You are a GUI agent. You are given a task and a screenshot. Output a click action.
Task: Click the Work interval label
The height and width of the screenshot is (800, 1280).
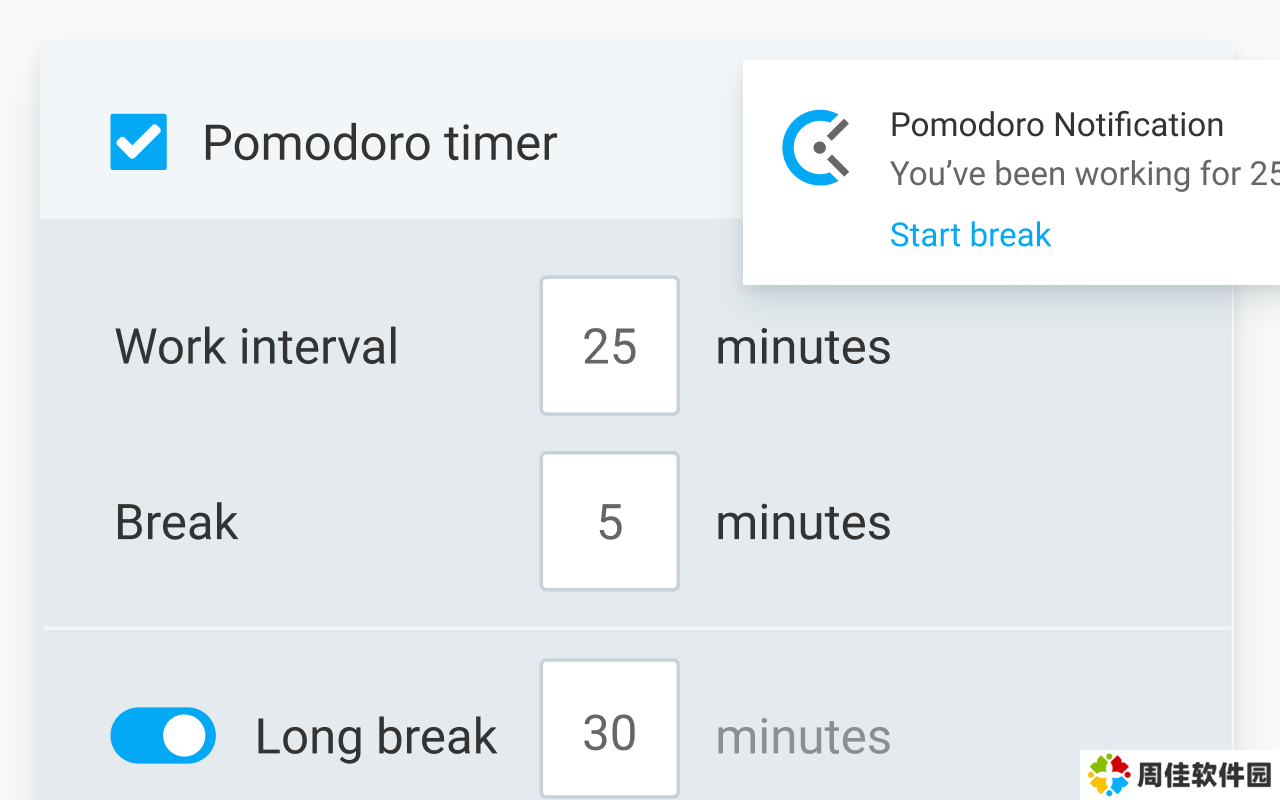point(257,347)
